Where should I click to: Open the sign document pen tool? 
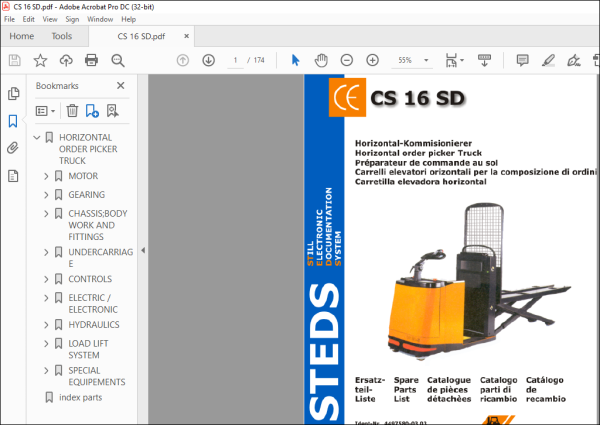(x=574, y=60)
